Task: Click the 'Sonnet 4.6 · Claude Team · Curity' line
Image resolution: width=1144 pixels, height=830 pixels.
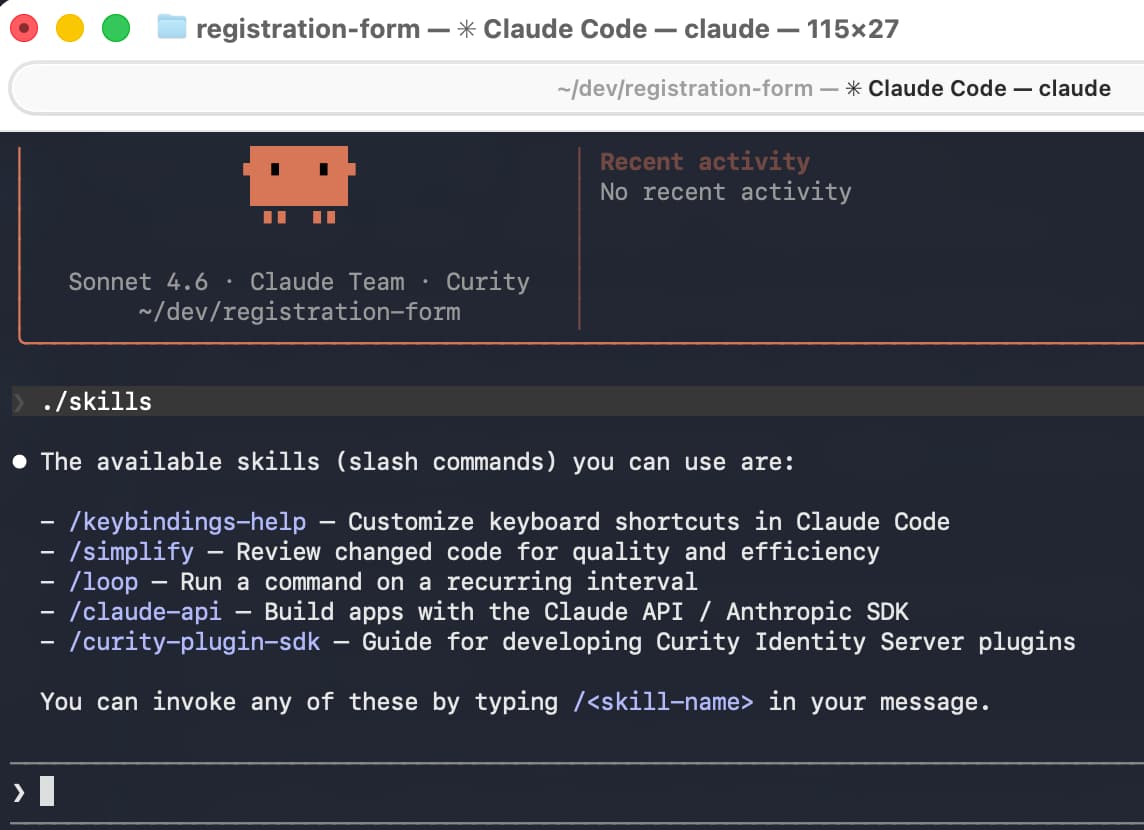Action: (x=299, y=282)
